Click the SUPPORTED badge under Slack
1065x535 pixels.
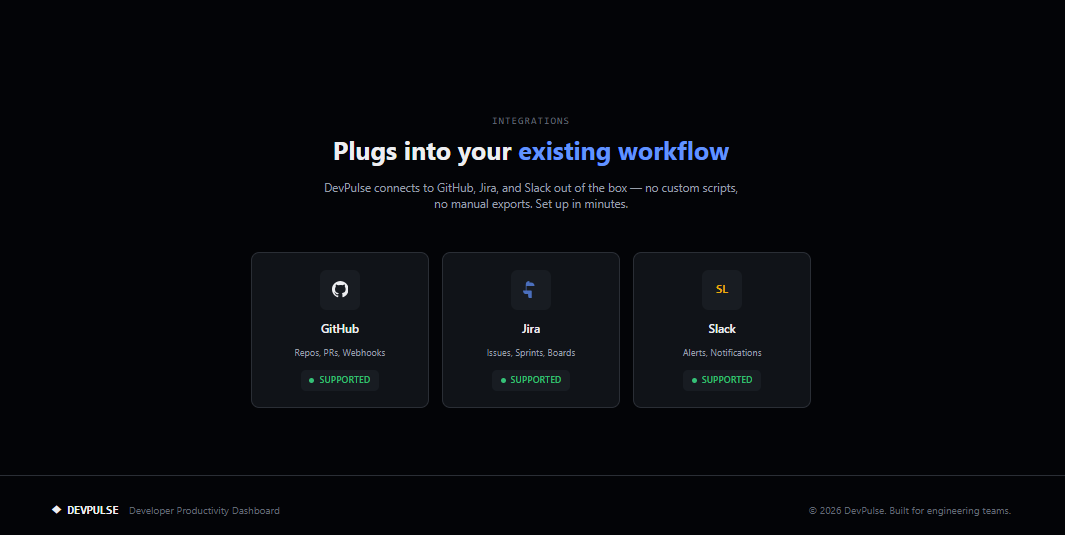721,380
